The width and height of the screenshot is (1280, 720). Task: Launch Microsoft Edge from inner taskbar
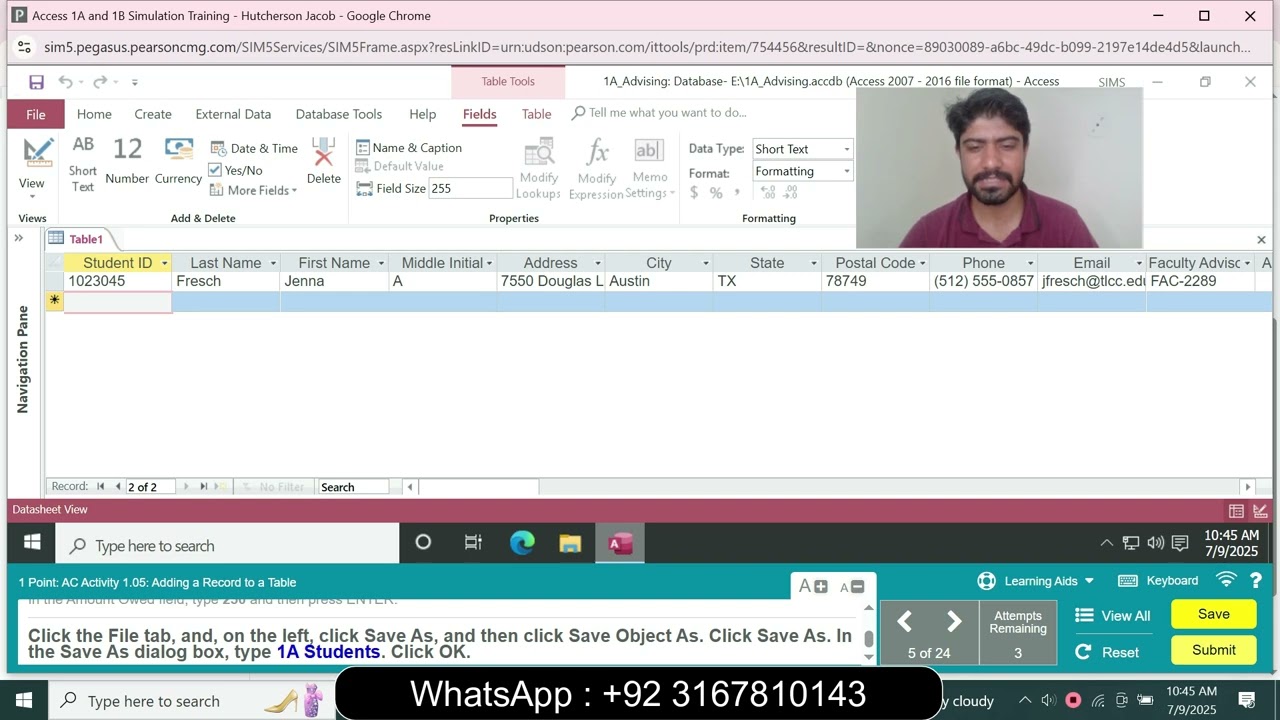pos(522,543)
